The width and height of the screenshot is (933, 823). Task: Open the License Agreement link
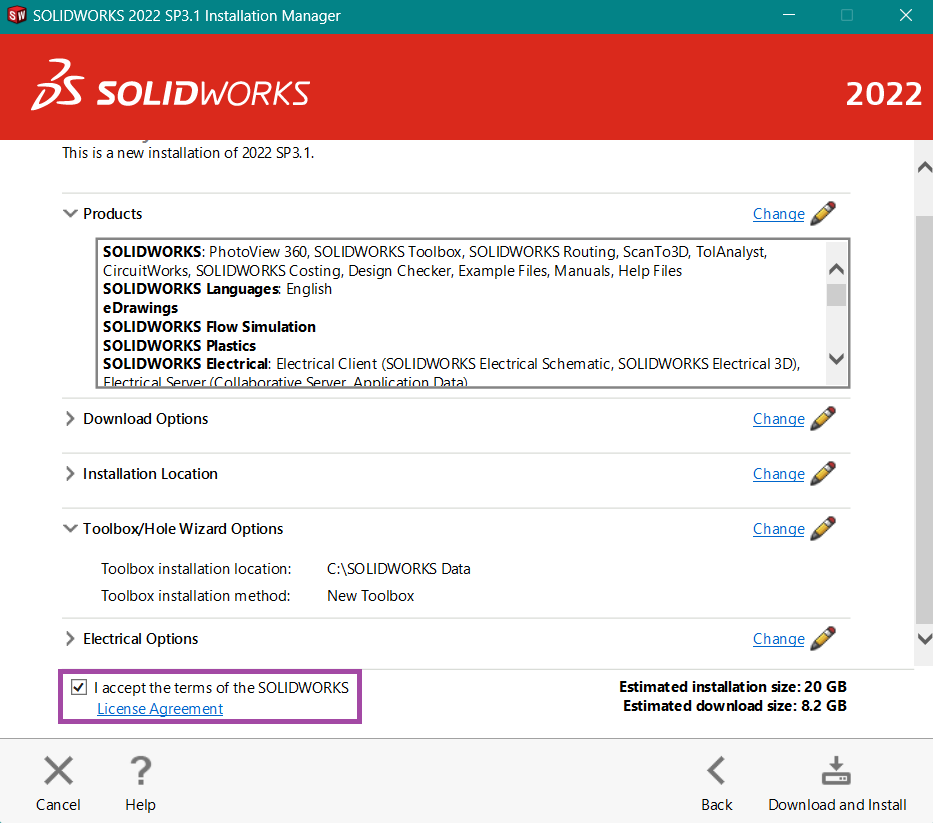[x=160, y=709]
